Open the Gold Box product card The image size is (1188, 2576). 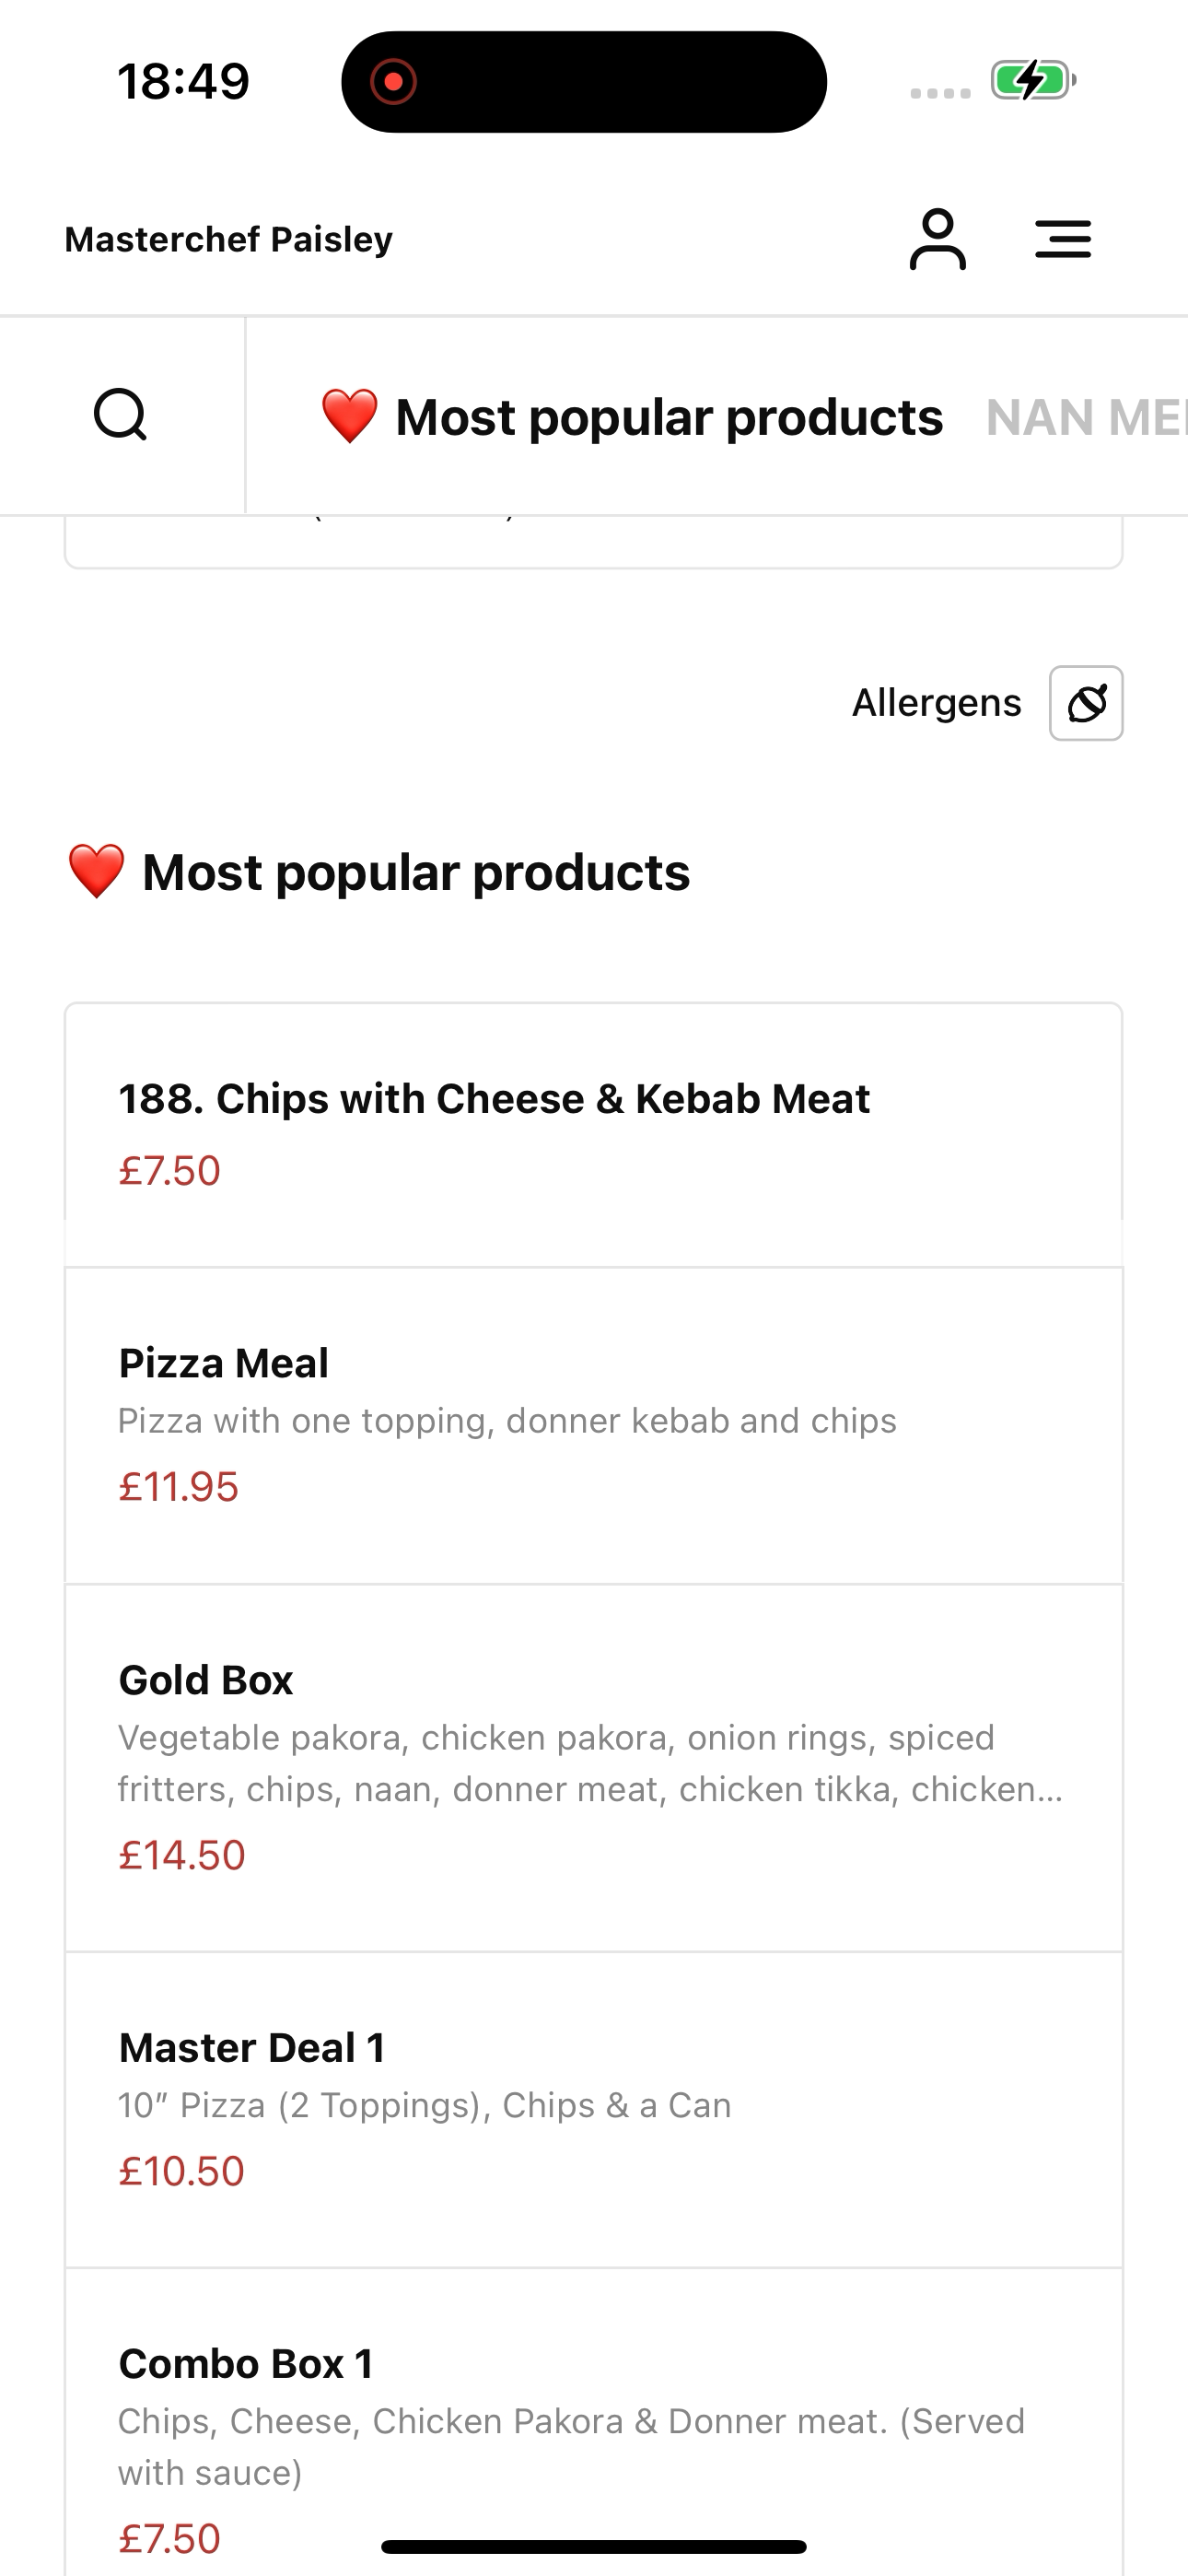594,1768
